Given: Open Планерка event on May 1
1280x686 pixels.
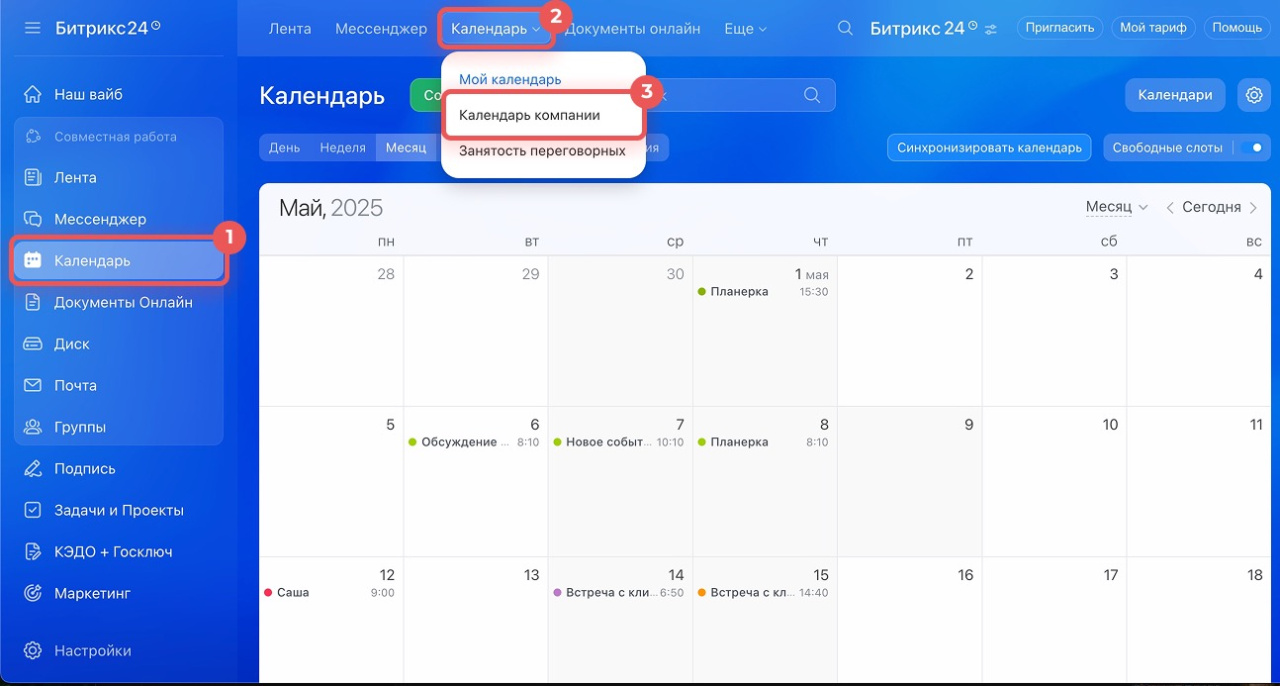Looking at the screenshot, I should (765, 292).
